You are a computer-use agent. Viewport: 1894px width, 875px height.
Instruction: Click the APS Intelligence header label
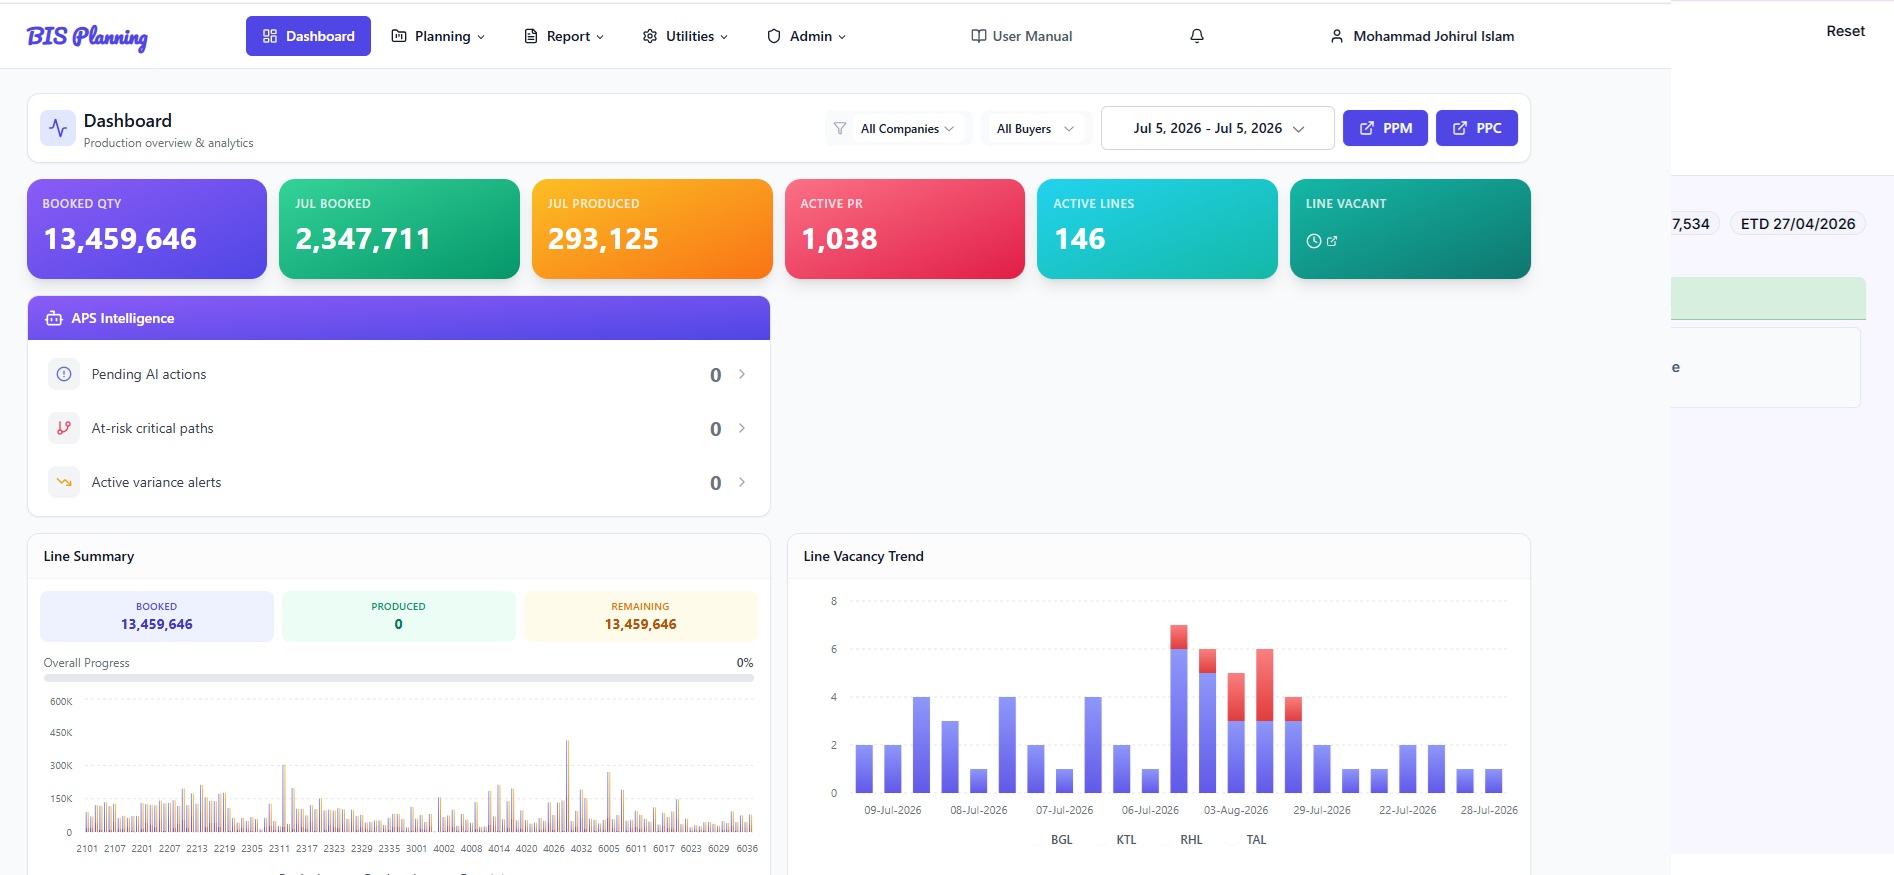(123, 318)
